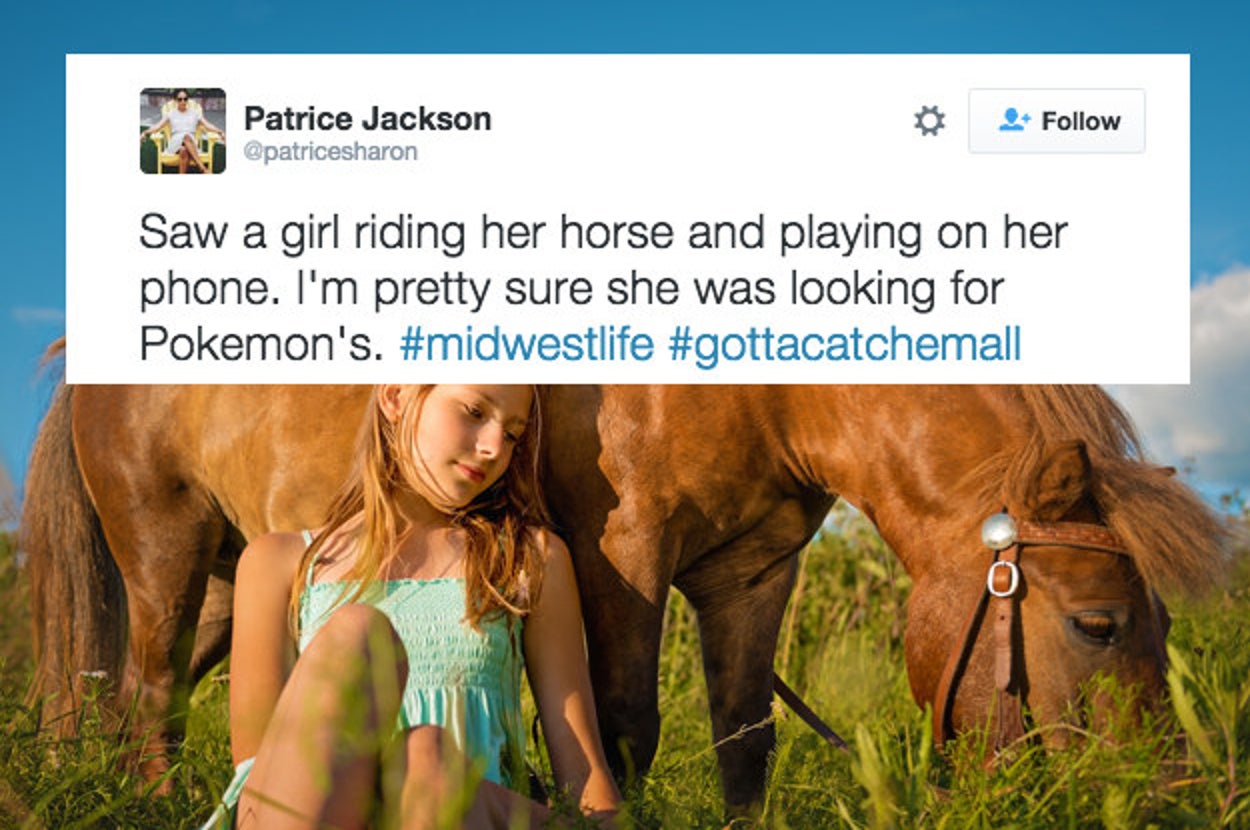The image size is (1250, 830).
Task: Open the #gottacatchemall hashtag
Action: pos(844,345)
